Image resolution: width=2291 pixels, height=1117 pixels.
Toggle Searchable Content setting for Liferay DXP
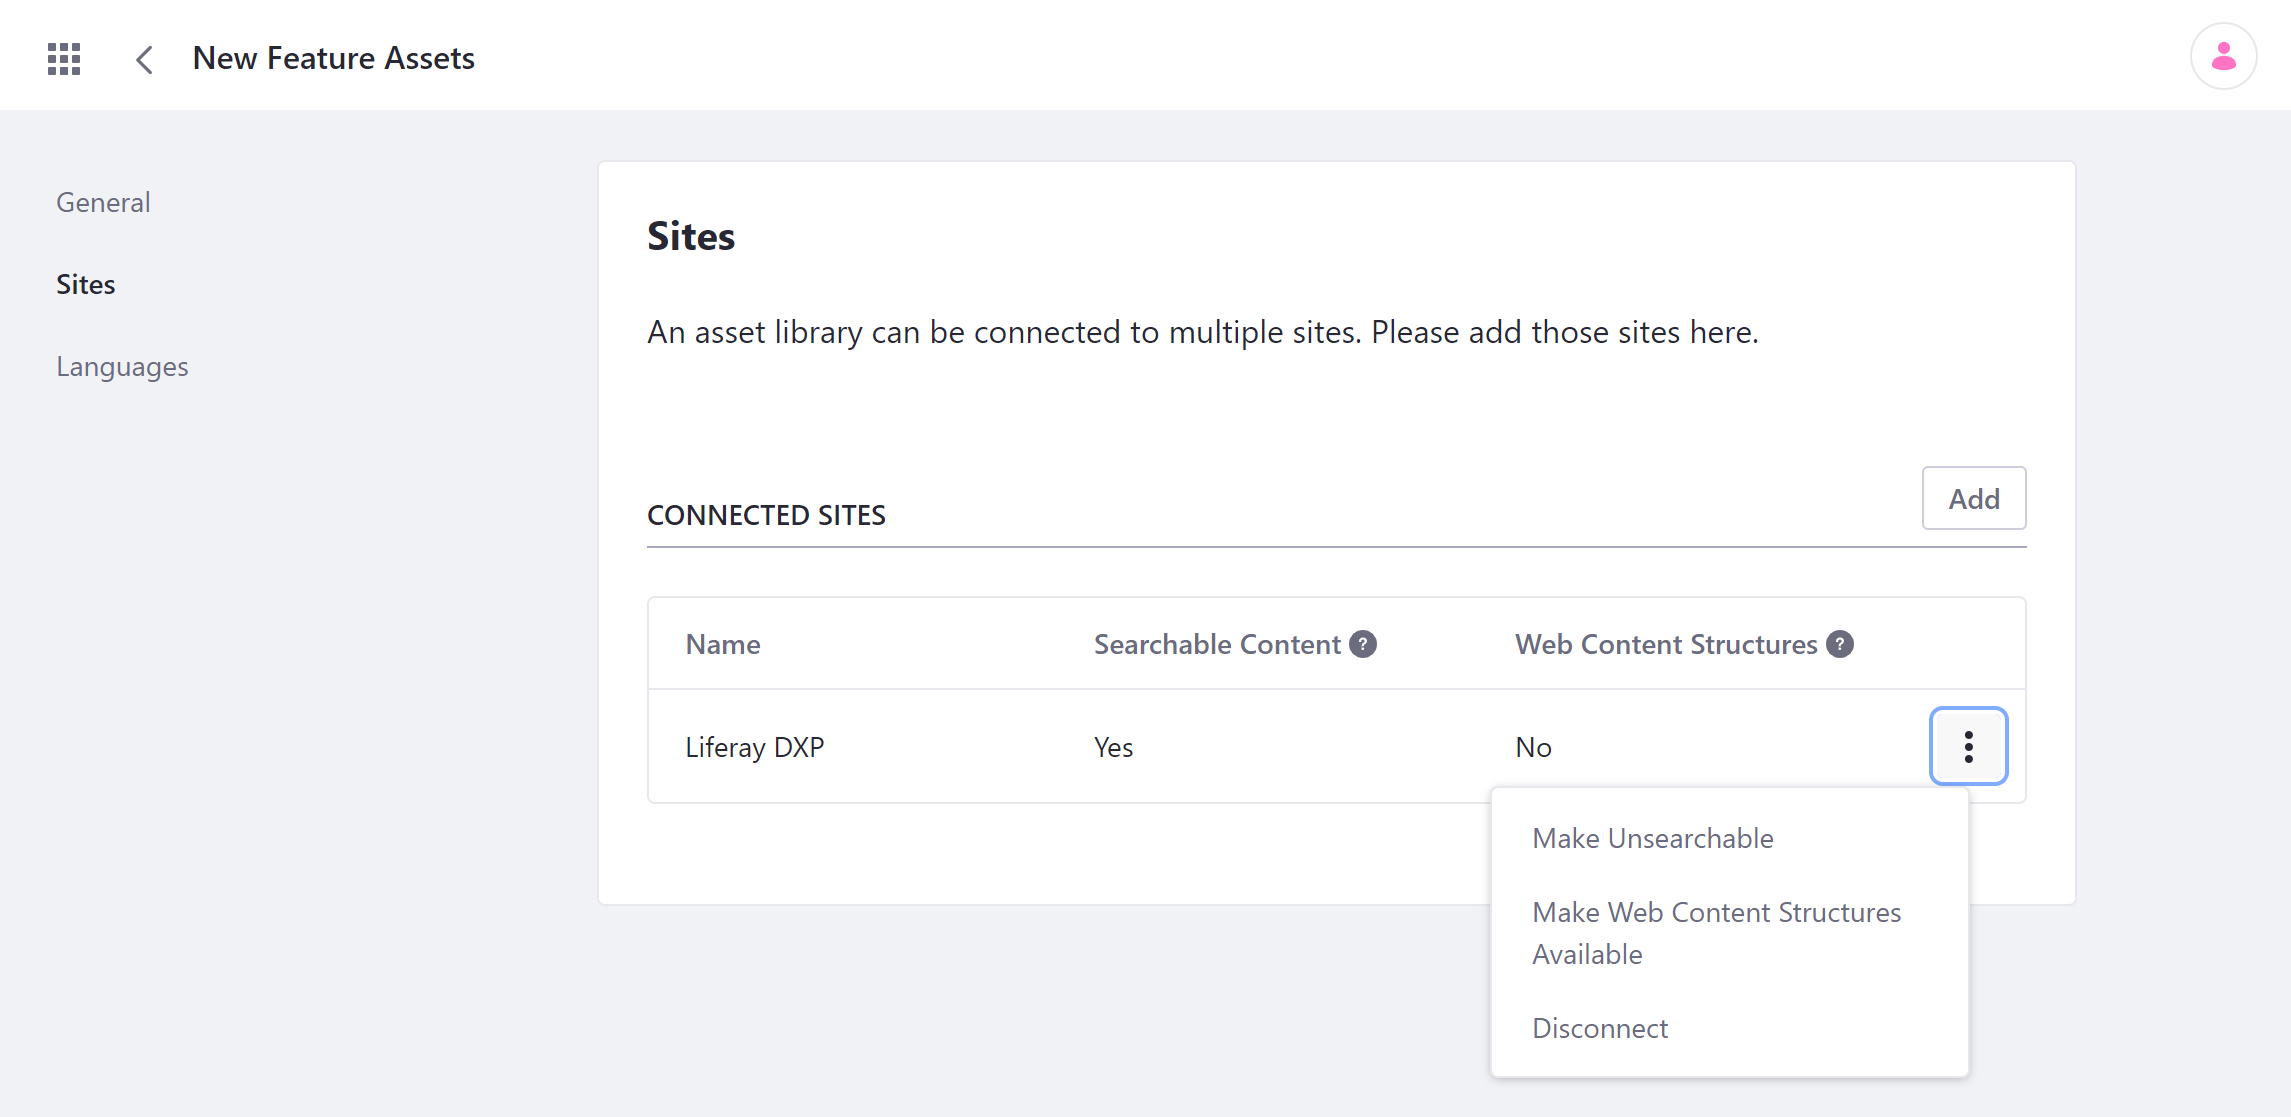[1653, 838]
